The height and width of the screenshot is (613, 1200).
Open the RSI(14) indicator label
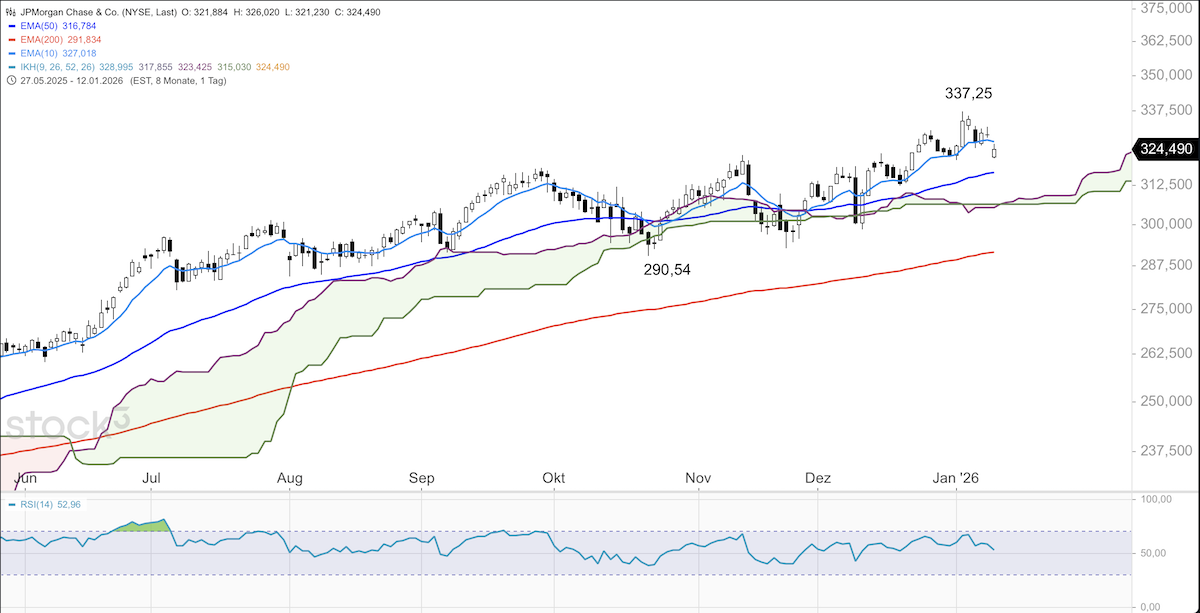click(x=38, y=504)
